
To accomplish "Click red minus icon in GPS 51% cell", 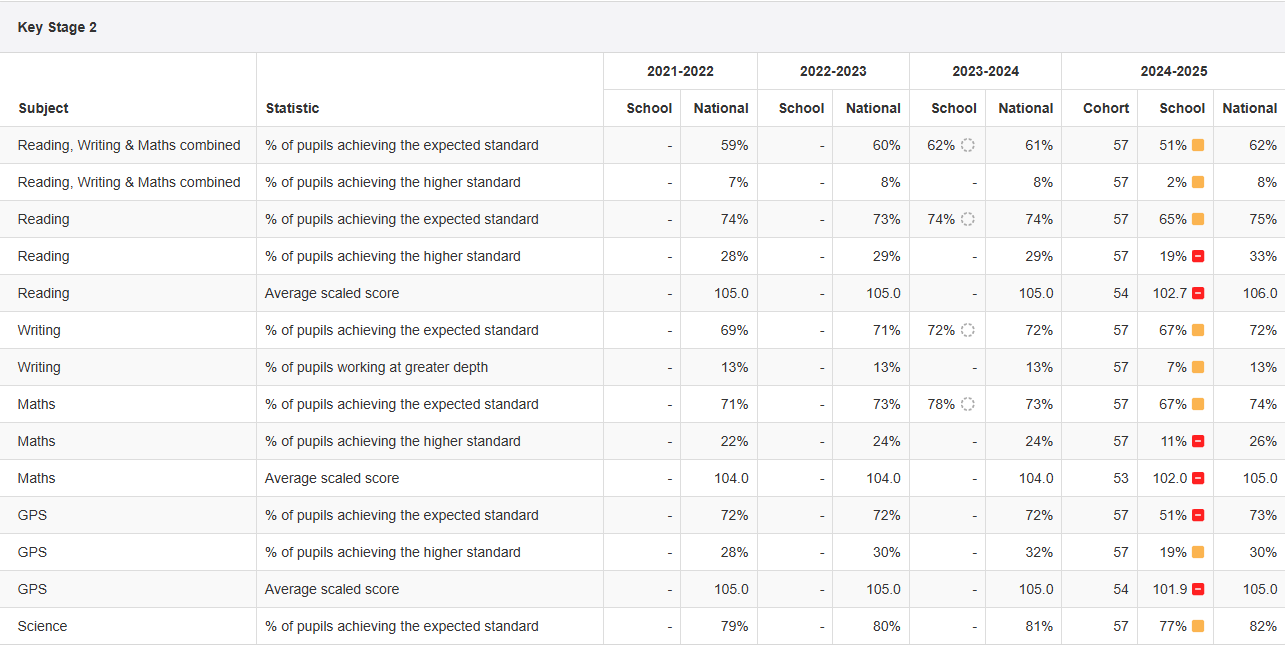I will [x=1198, y=515].
